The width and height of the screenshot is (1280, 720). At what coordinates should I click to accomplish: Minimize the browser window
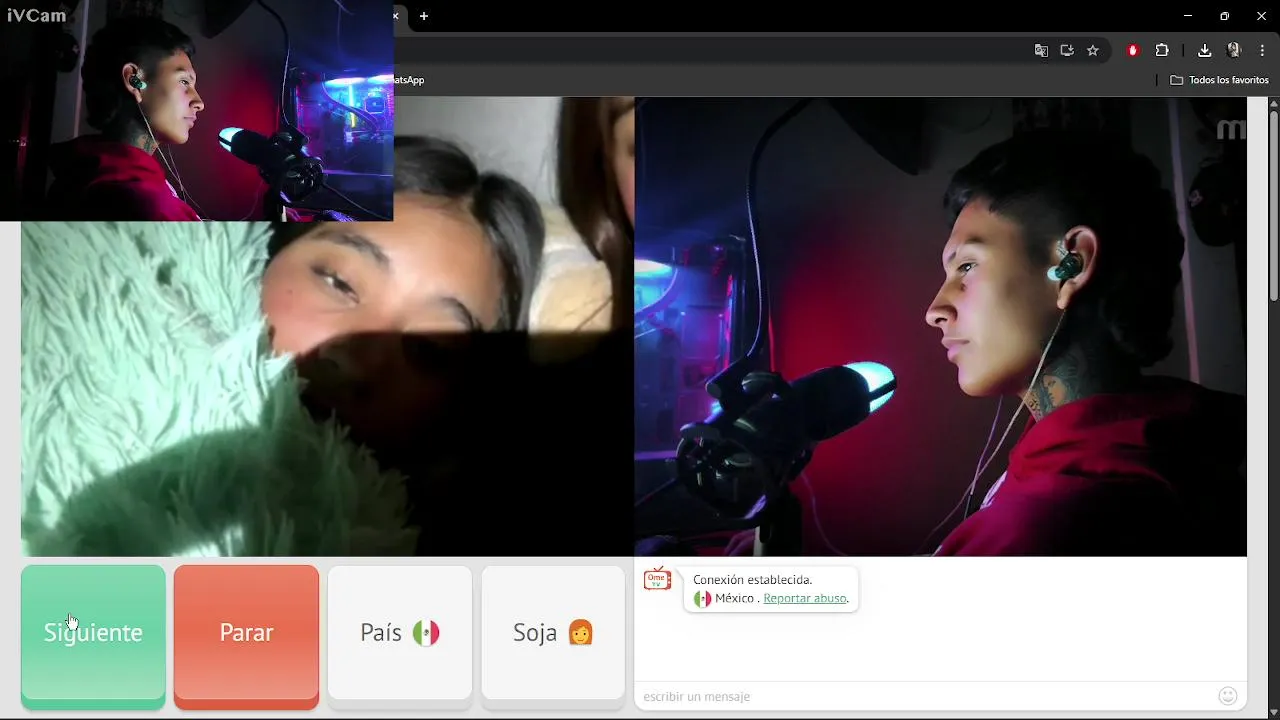[1188, 16]
